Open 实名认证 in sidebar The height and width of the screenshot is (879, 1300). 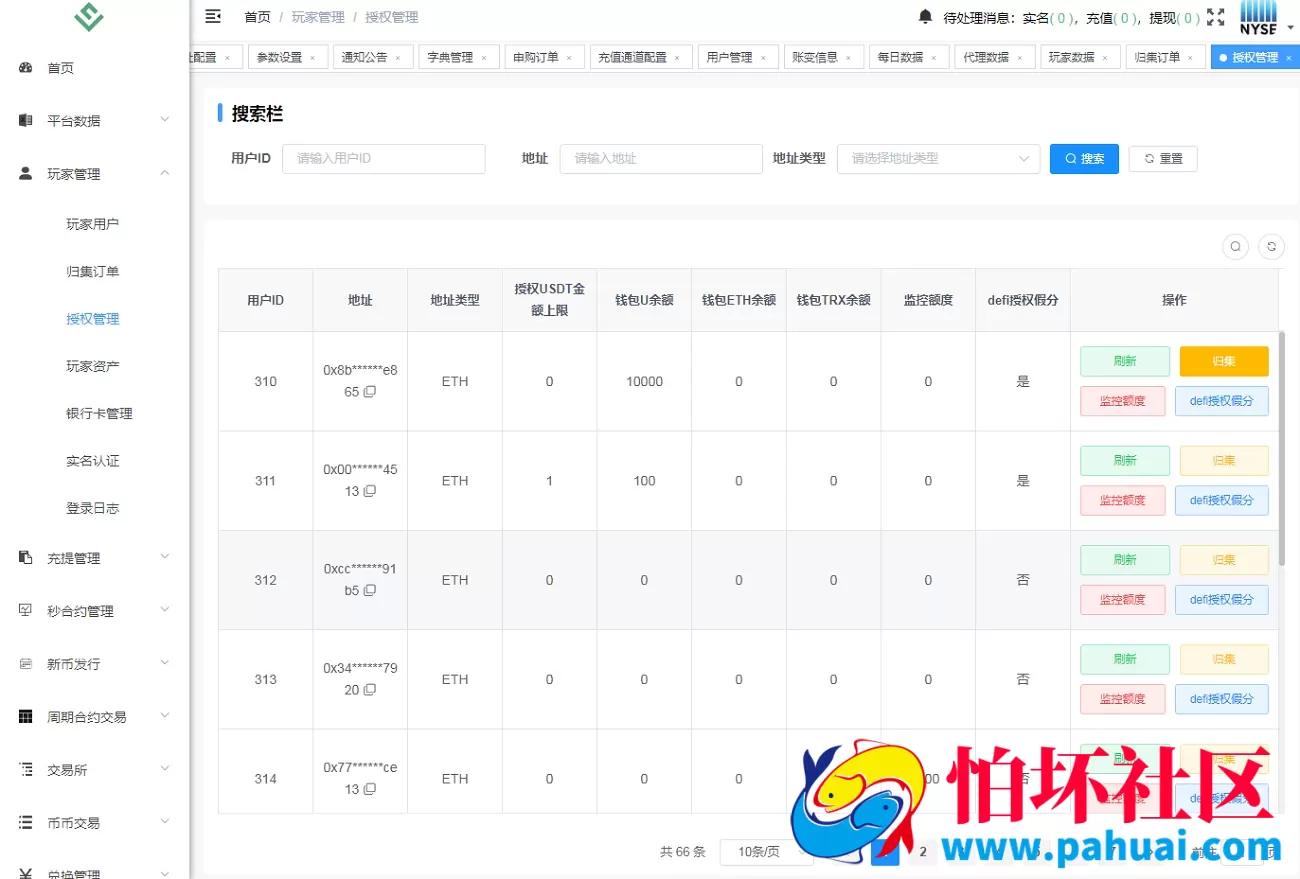pos(94,461)
